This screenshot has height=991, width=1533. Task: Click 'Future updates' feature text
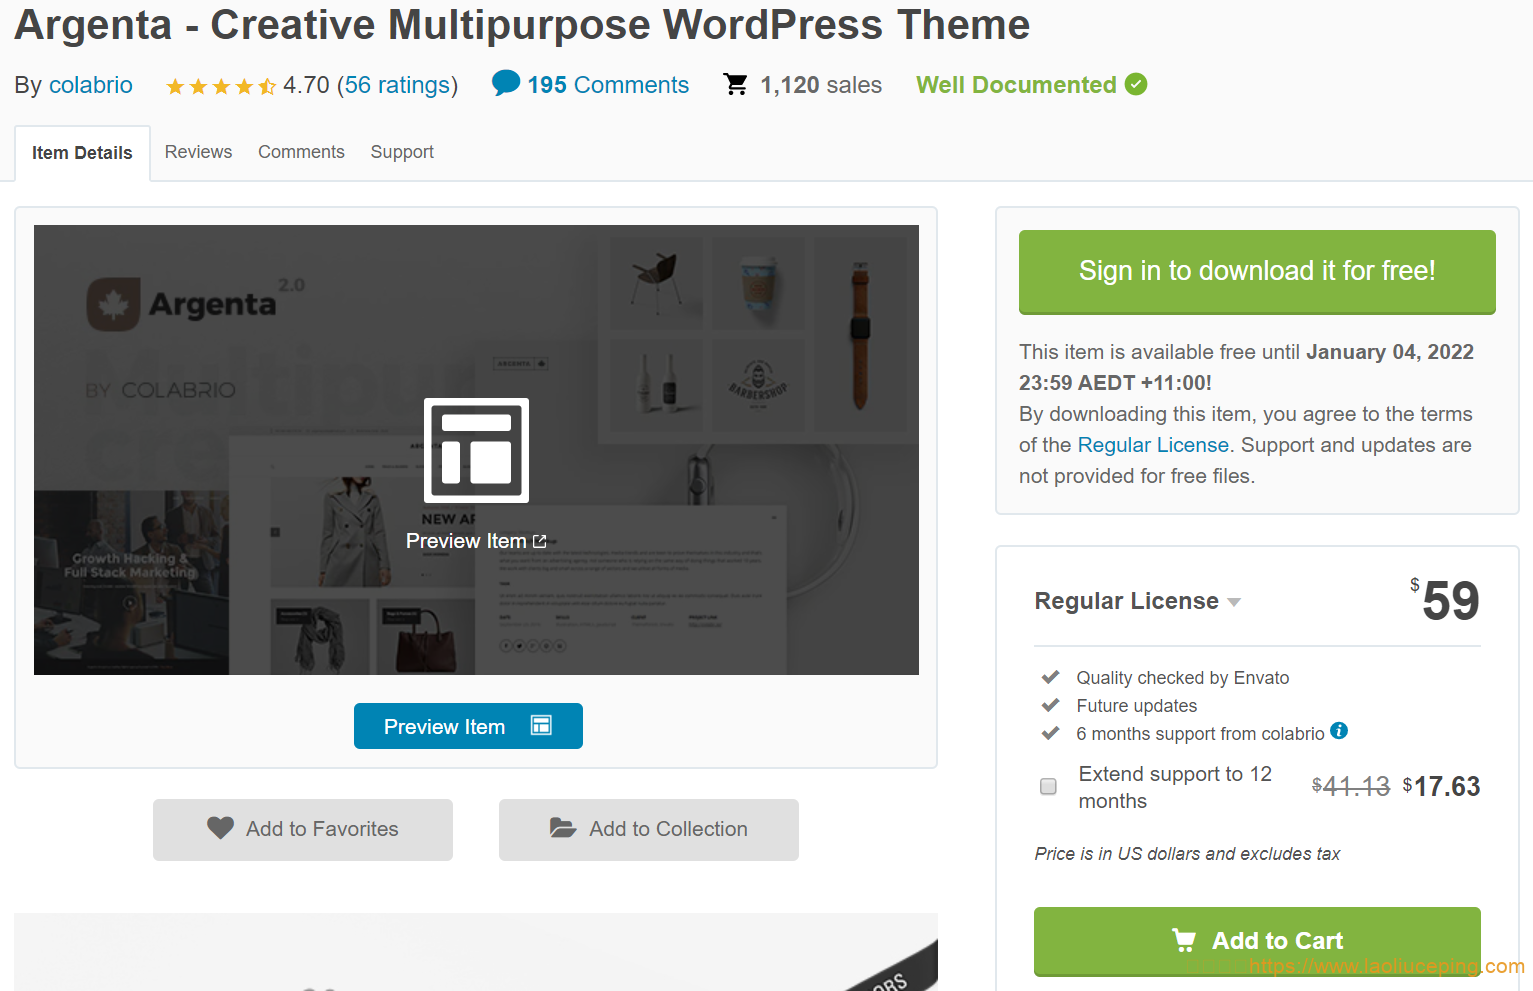[x=1137, y=706]
